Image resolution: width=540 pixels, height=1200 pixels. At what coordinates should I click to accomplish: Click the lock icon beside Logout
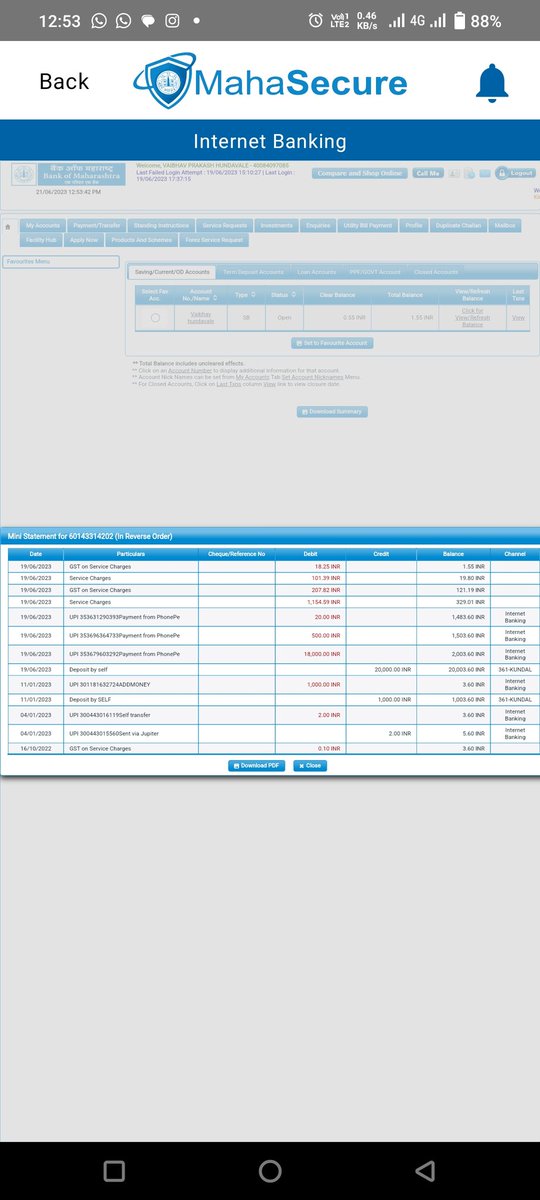[x=501, y=173]
